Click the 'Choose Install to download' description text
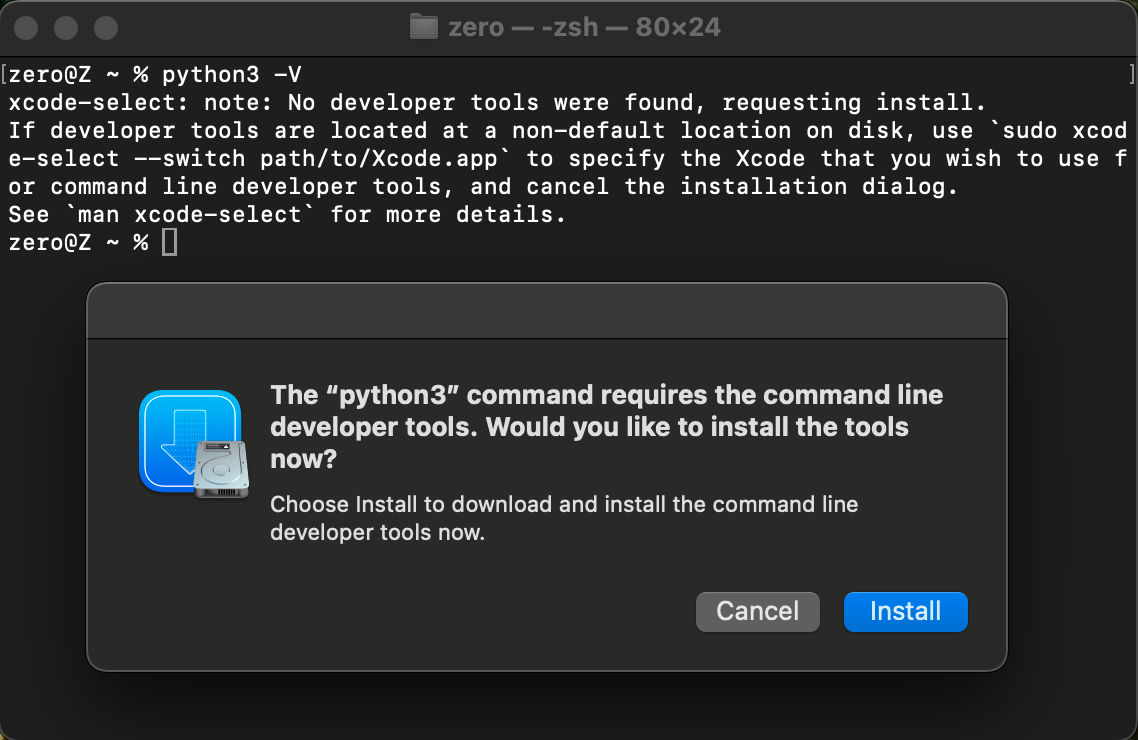The width and height of the screenshot is (1138, 740). (564, 518)
